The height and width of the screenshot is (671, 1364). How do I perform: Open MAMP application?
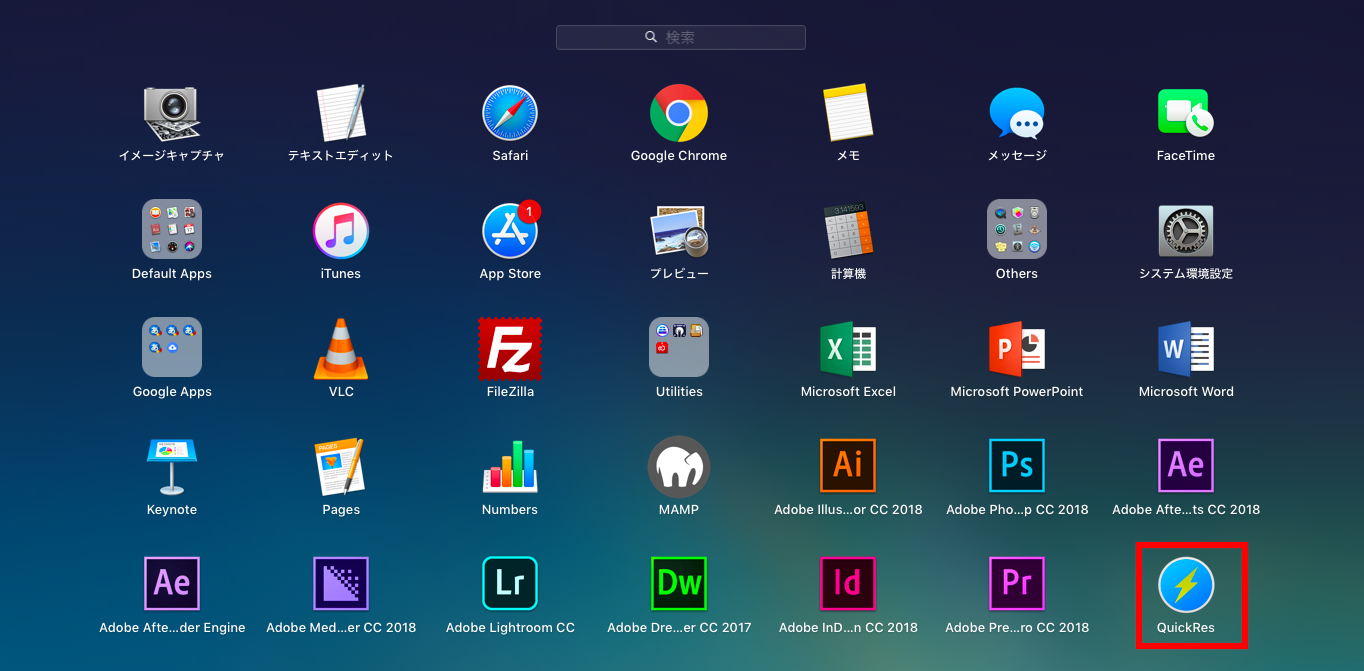(x=679, y=466)
